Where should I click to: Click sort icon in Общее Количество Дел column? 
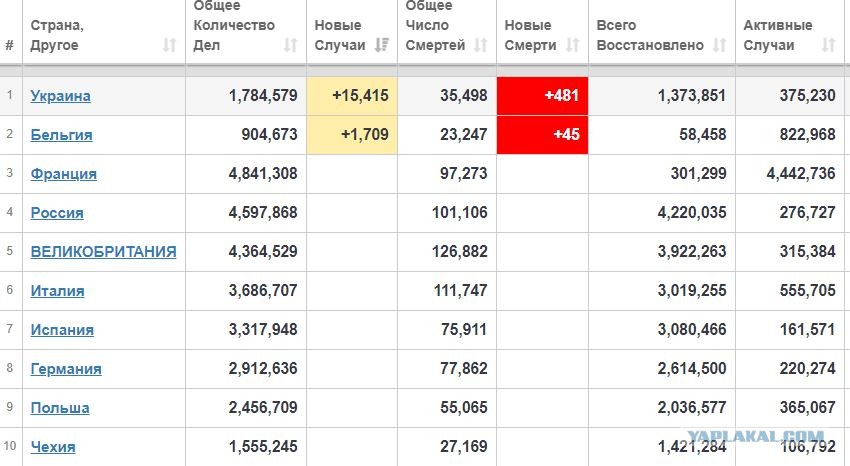[x=291, y=45]
